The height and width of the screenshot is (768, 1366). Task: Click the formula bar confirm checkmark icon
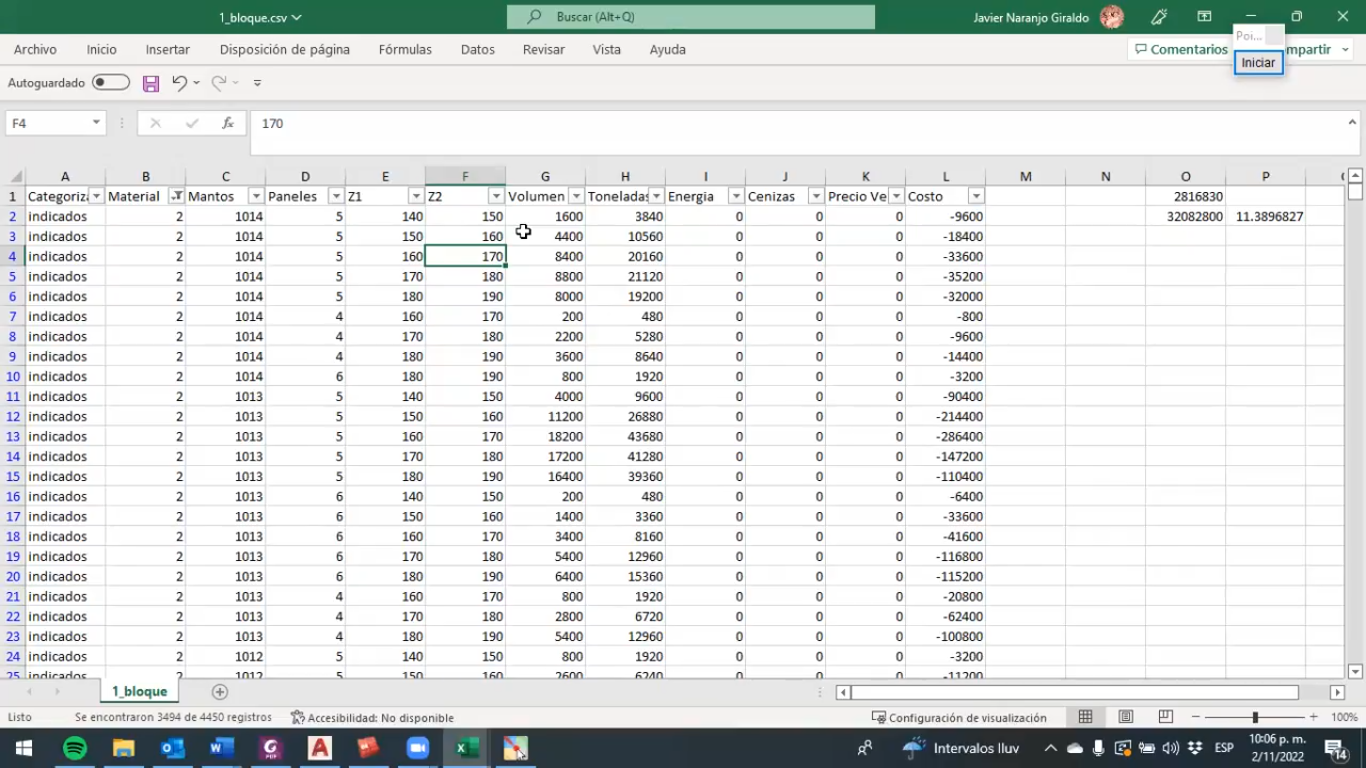point(192,123)
